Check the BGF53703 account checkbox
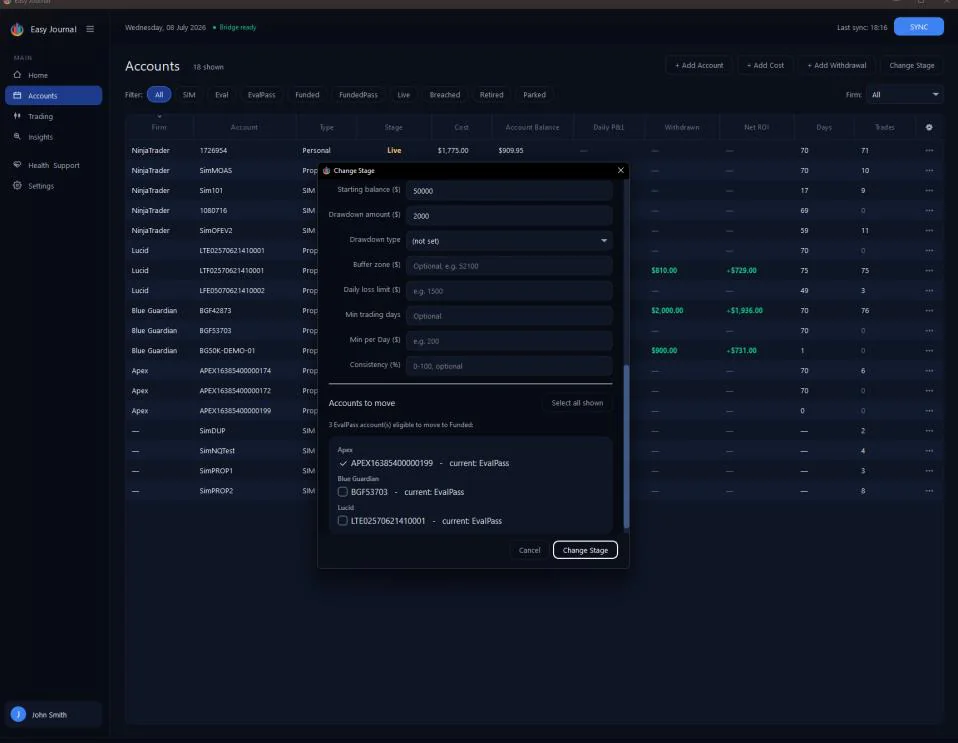Image resolution: width=958 pixels, height=743 pixels. [x=343, y=492]
